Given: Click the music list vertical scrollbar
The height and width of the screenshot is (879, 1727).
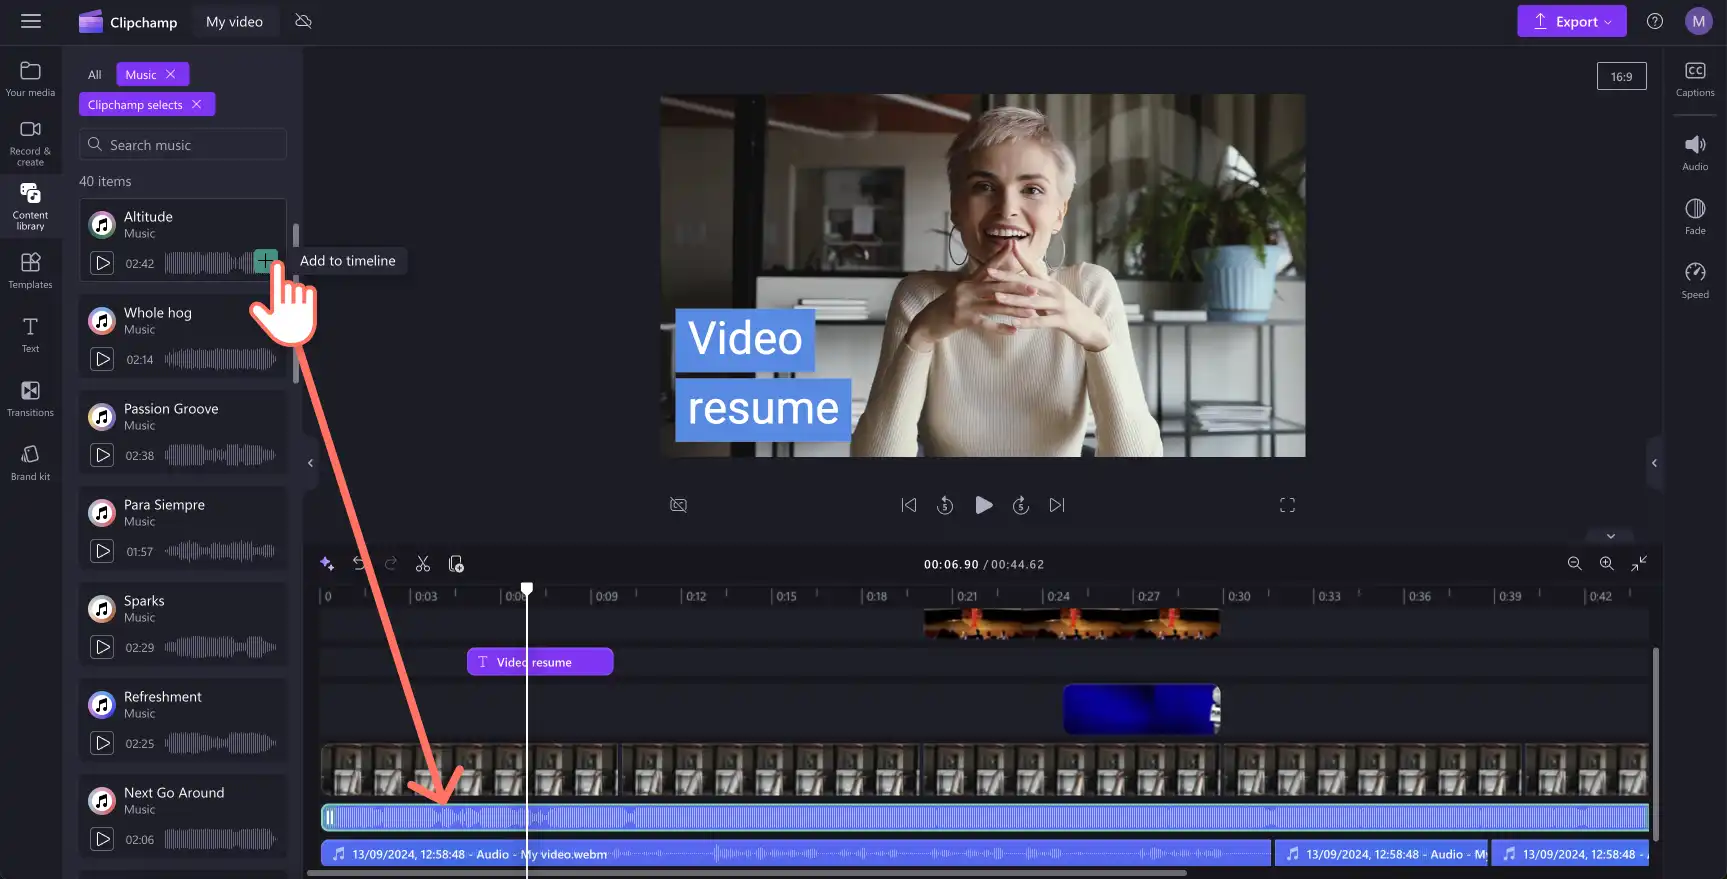Looking at the screenshot, I should click(295, 304).
